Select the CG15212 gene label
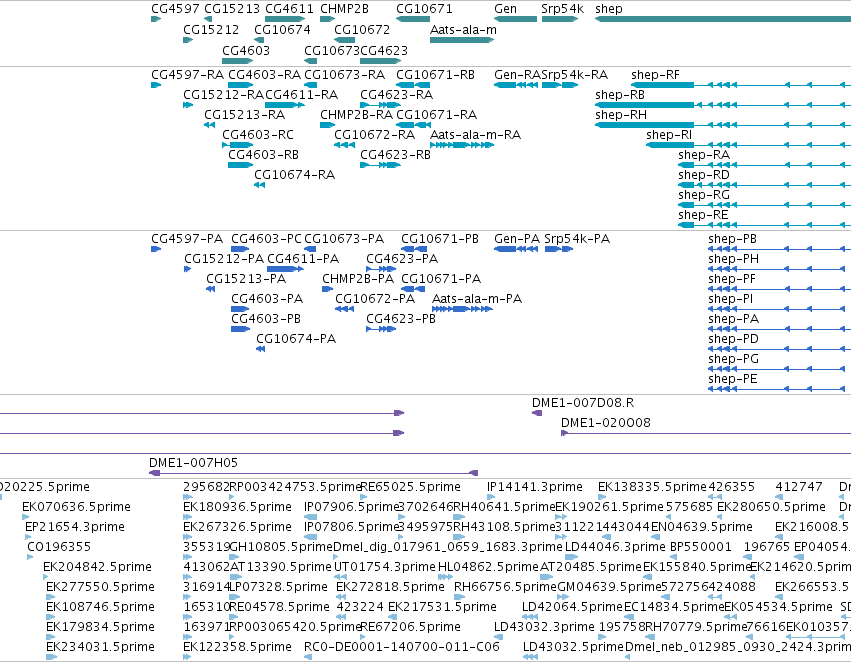851x662 pixels. (x=211, y=29)
